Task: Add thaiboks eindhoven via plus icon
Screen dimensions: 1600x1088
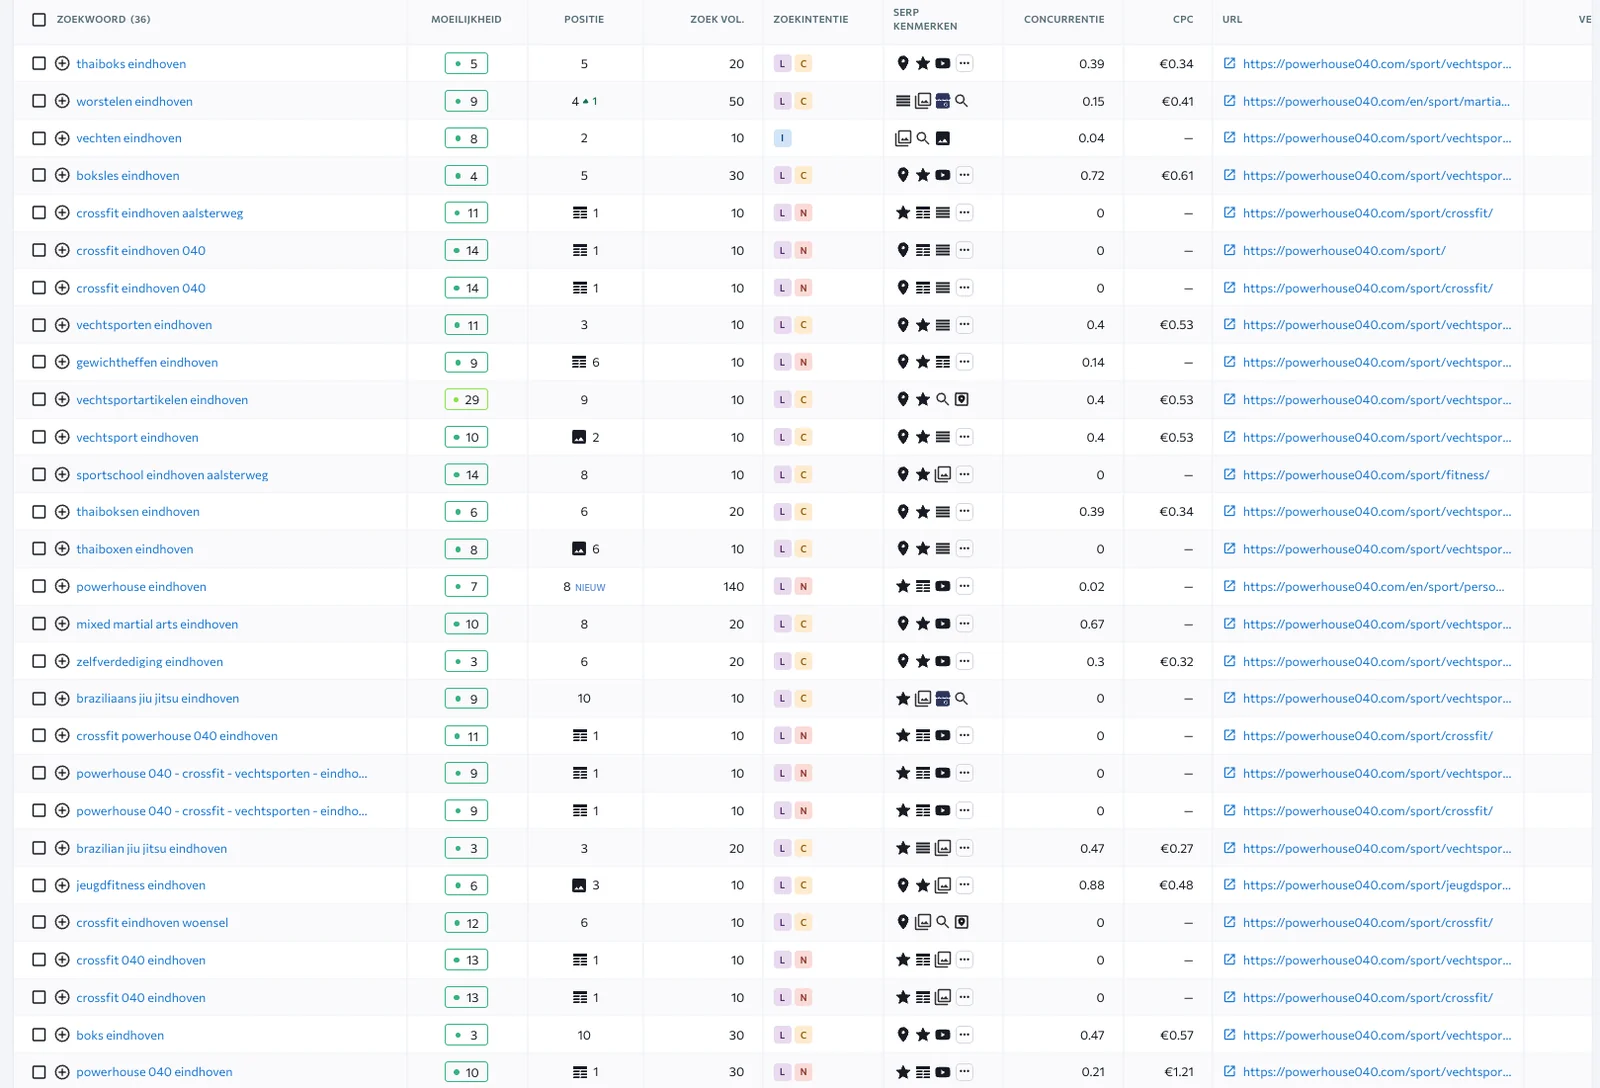Action: [62, 63]
